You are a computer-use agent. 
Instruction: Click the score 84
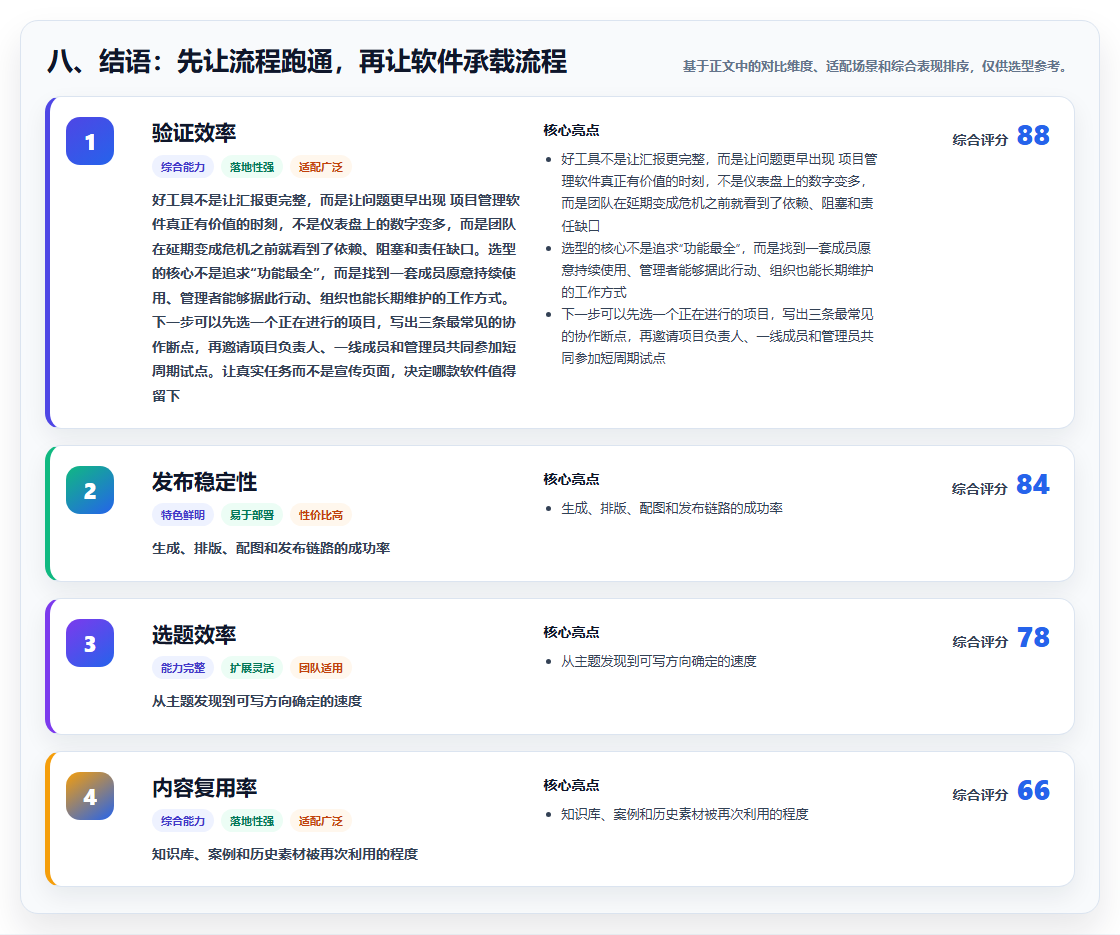[x=1033, y=484]
